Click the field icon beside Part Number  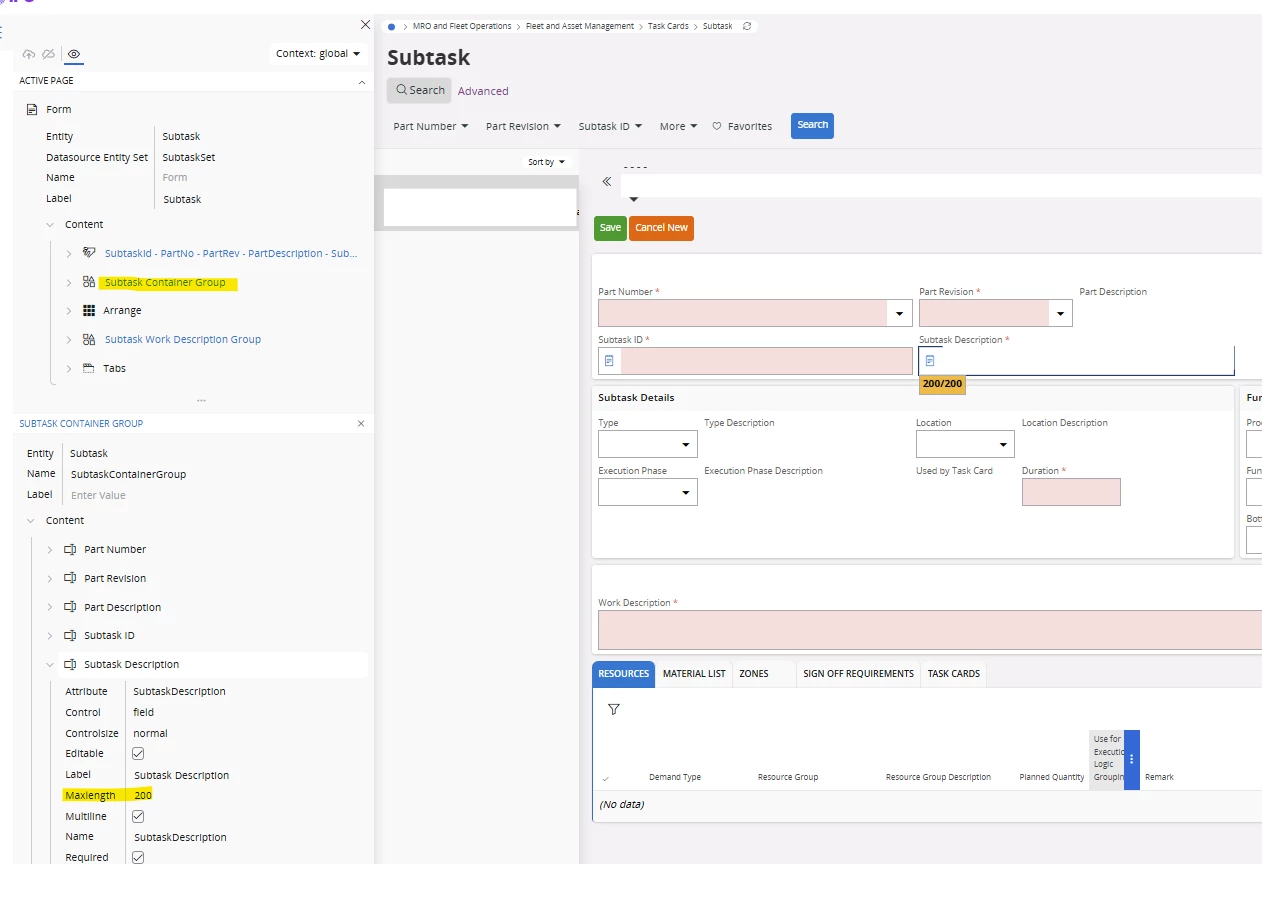tap(70, 549)
